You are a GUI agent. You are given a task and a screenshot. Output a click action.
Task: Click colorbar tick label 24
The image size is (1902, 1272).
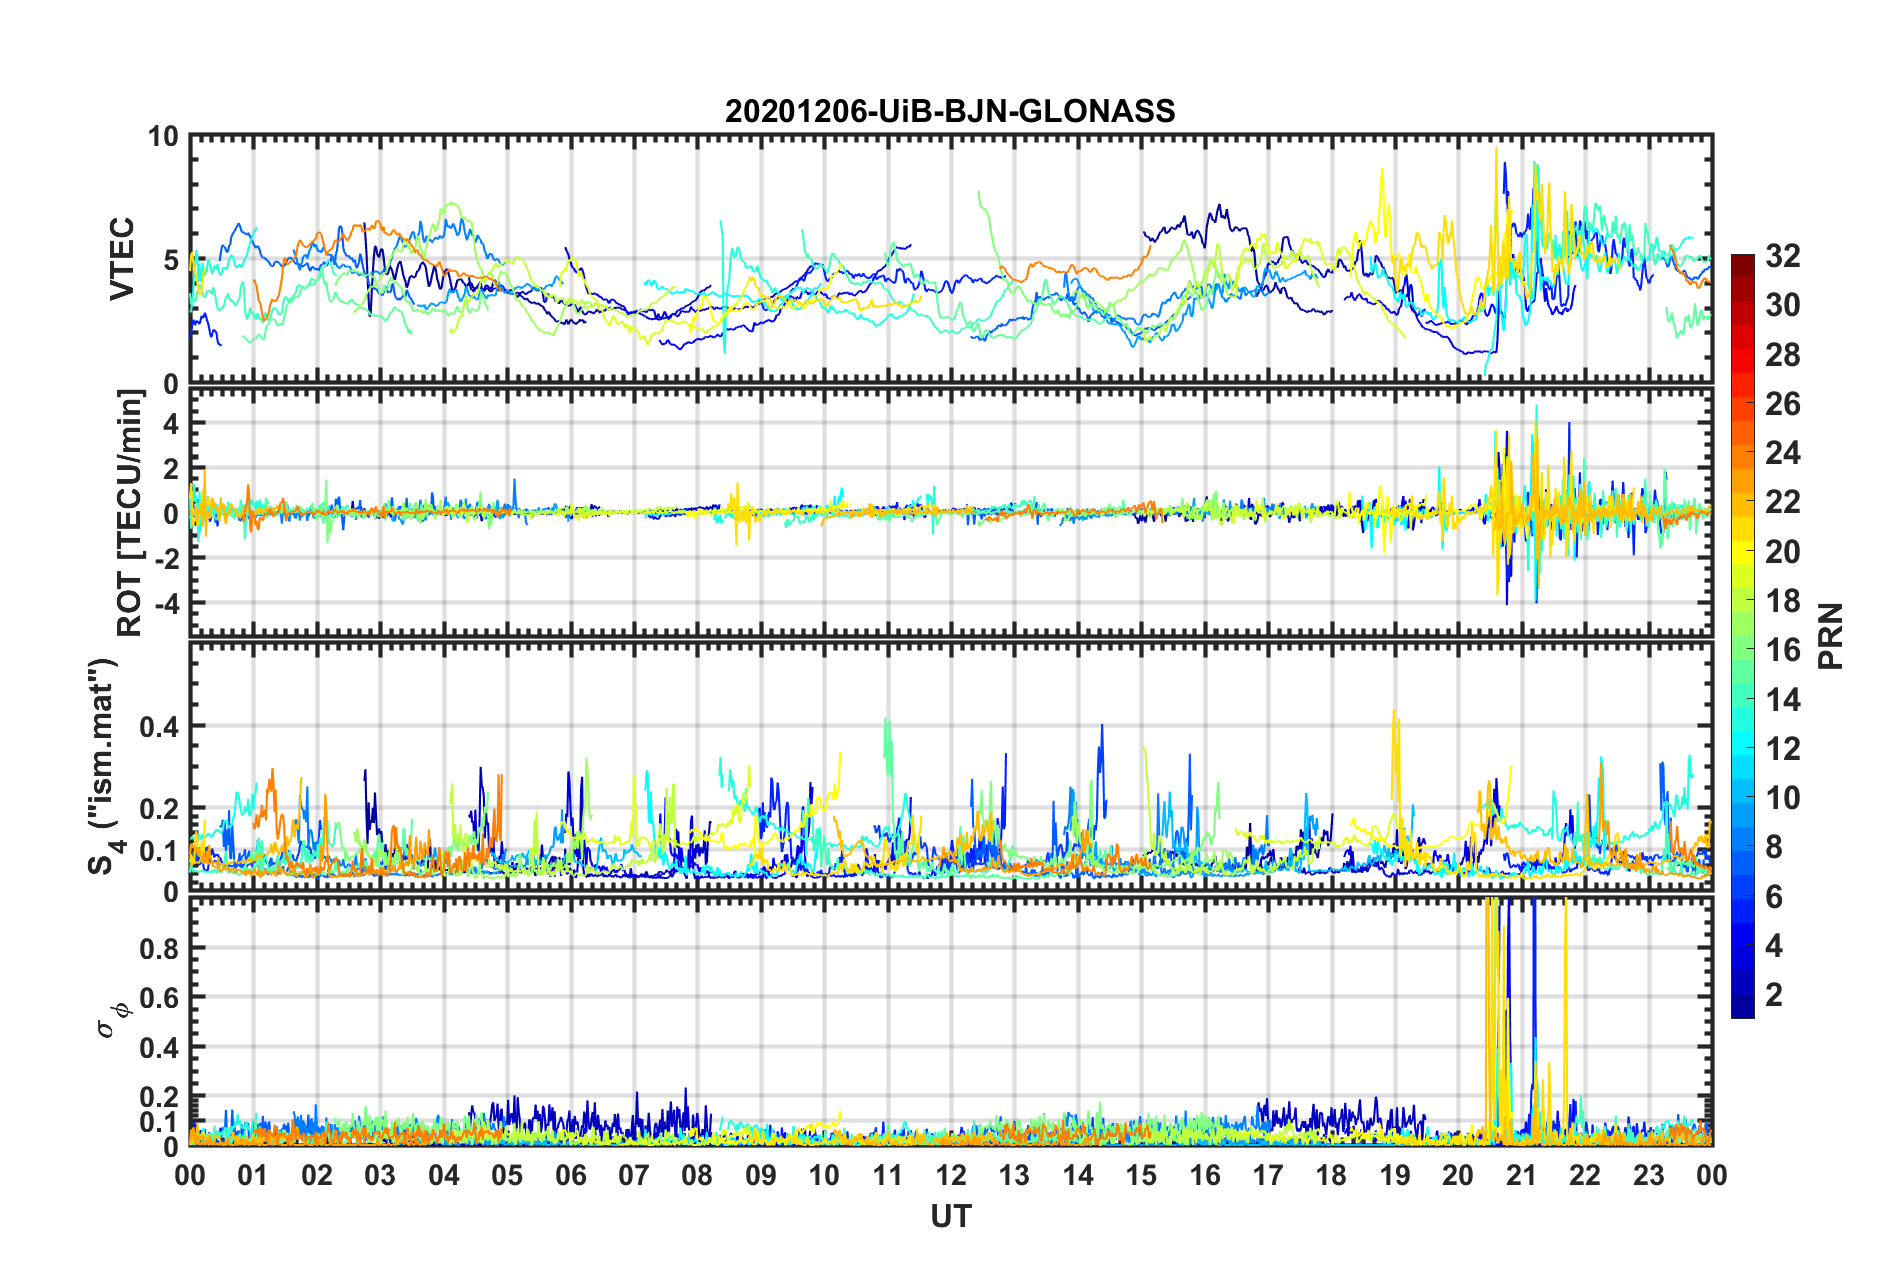[x=1782, y=453]
